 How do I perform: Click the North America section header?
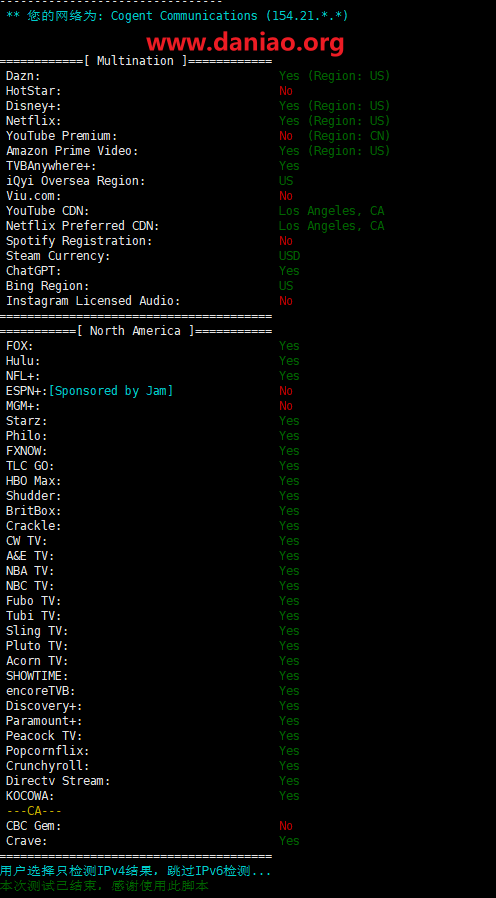(136, 331)
